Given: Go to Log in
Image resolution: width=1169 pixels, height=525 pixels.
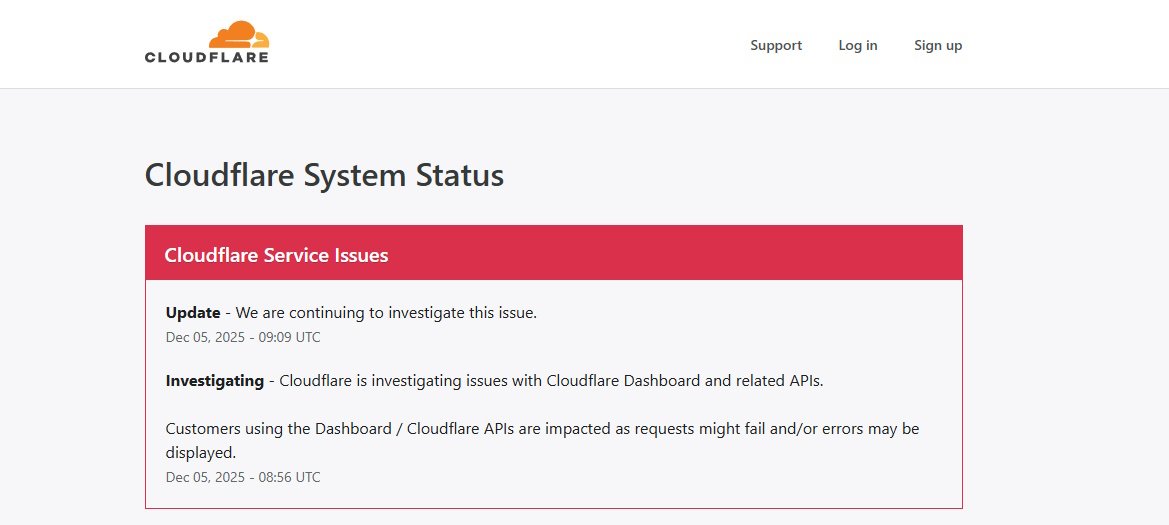Looking at the screenshot, I should pos(857,45).
